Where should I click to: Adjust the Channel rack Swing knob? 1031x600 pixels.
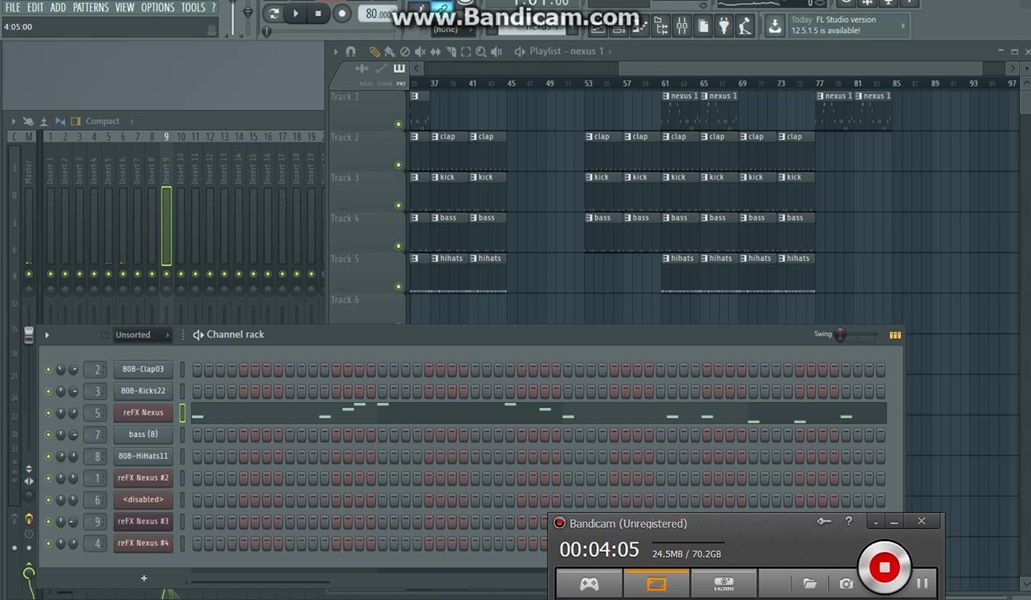coord(840,335)
